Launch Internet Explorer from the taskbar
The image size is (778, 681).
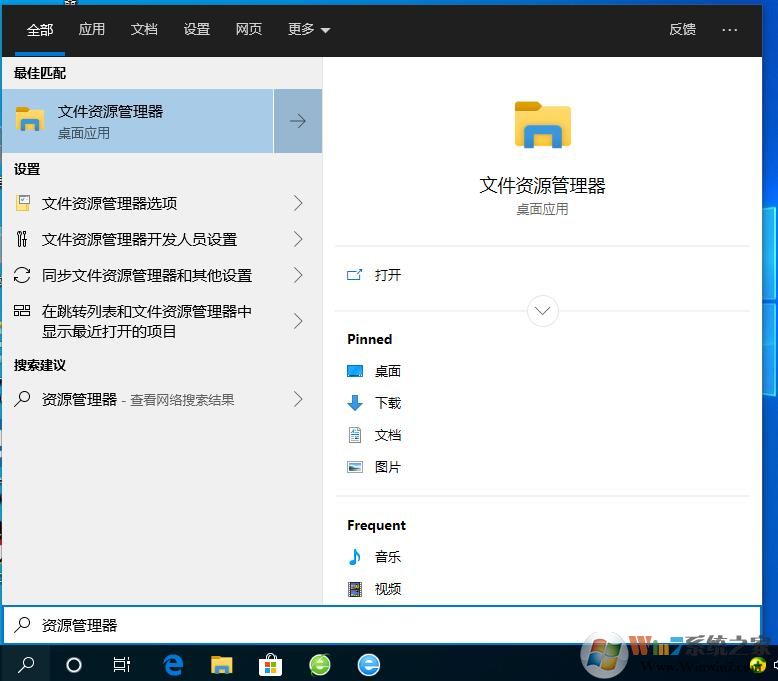[369, 665]
